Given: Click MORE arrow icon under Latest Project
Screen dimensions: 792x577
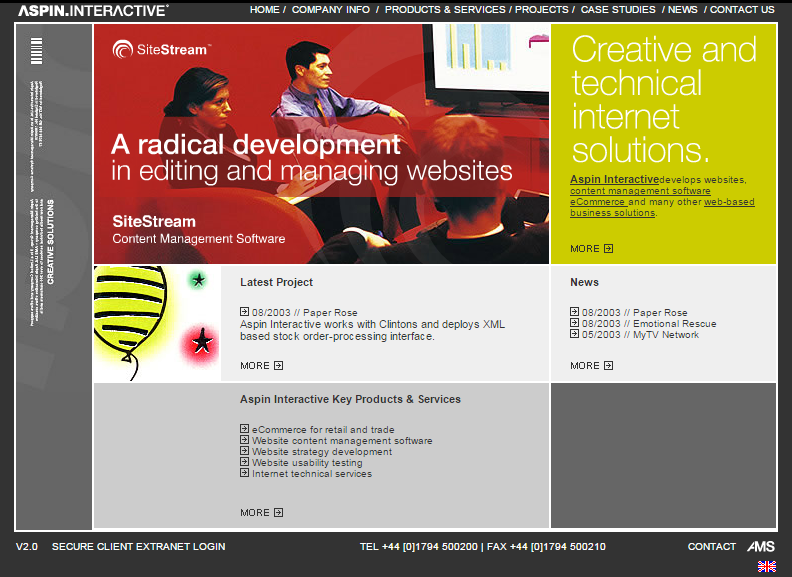Looking at the screenshot, I should [x=279, y=365].
